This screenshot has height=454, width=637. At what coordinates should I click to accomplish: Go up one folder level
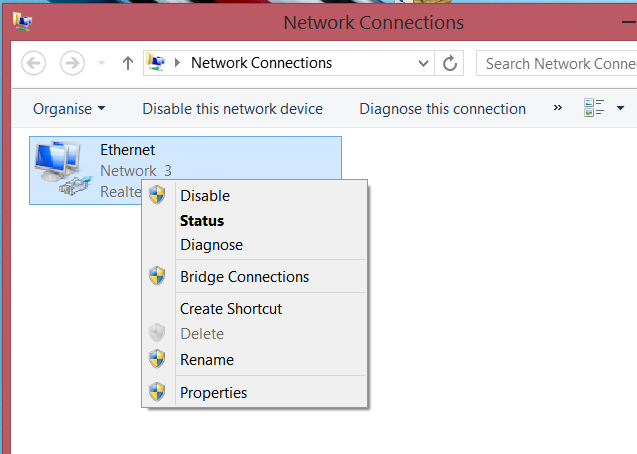point(128,63)
